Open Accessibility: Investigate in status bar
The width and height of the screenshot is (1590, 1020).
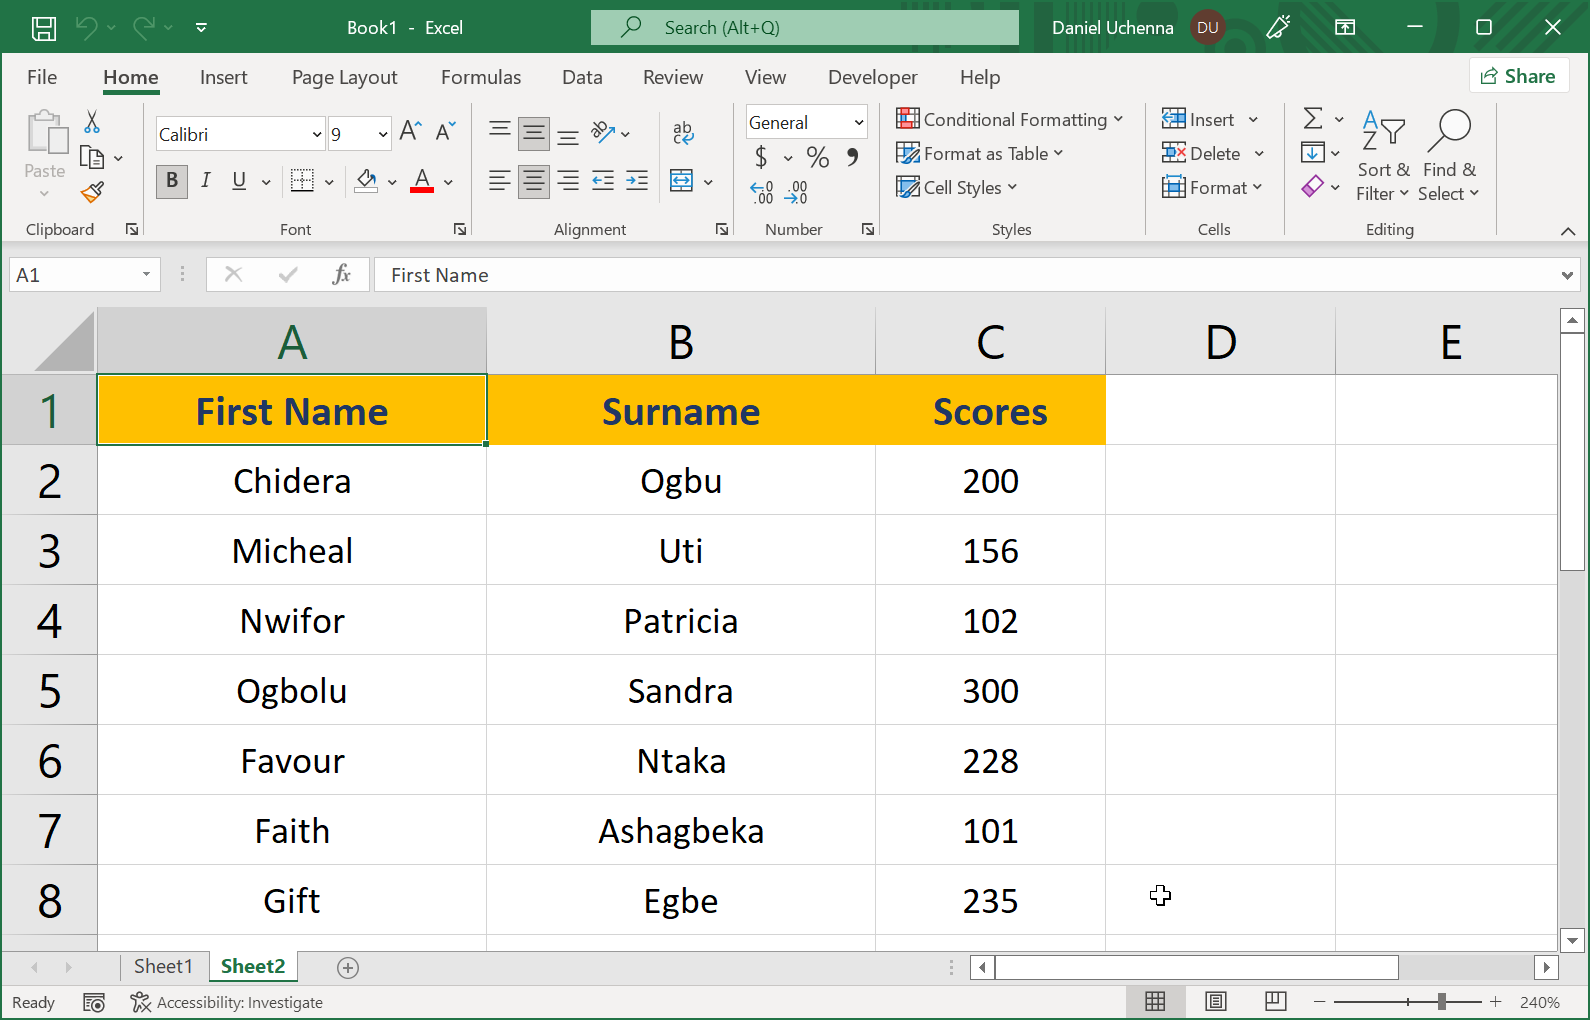(x=227, y=1002)
